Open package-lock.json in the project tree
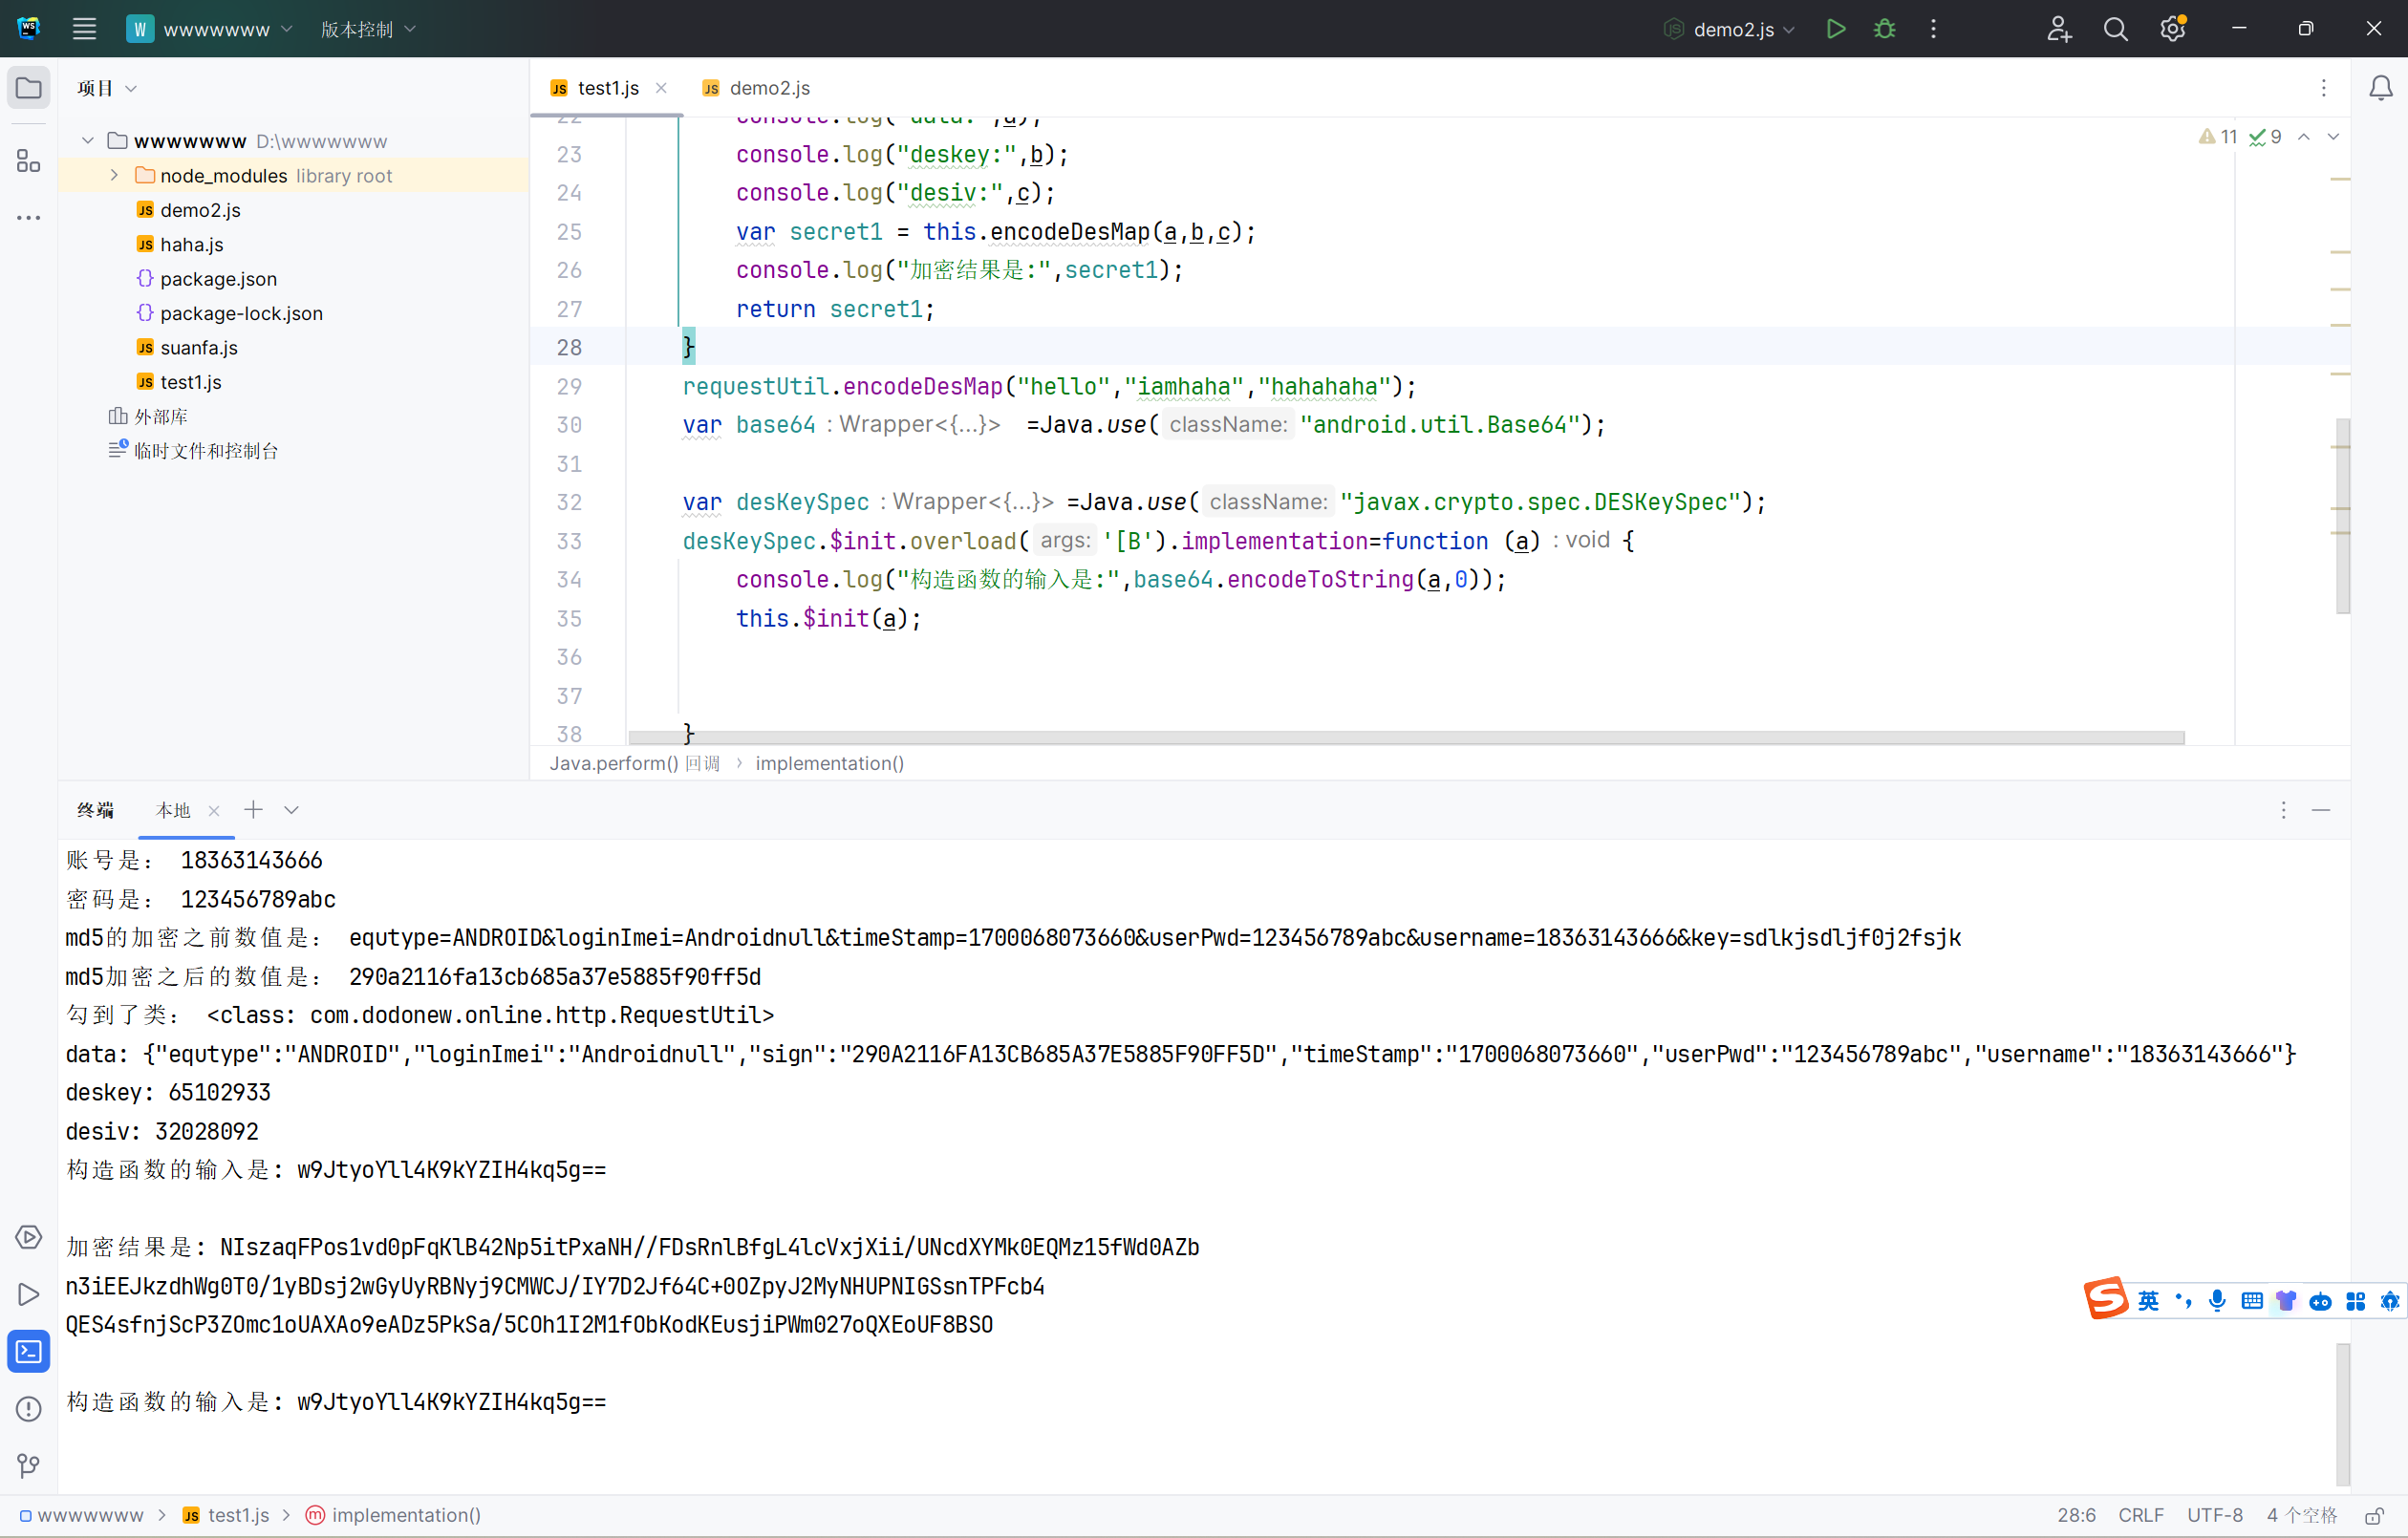Viewport: 2408px width, 1538px height. (241, 313)
